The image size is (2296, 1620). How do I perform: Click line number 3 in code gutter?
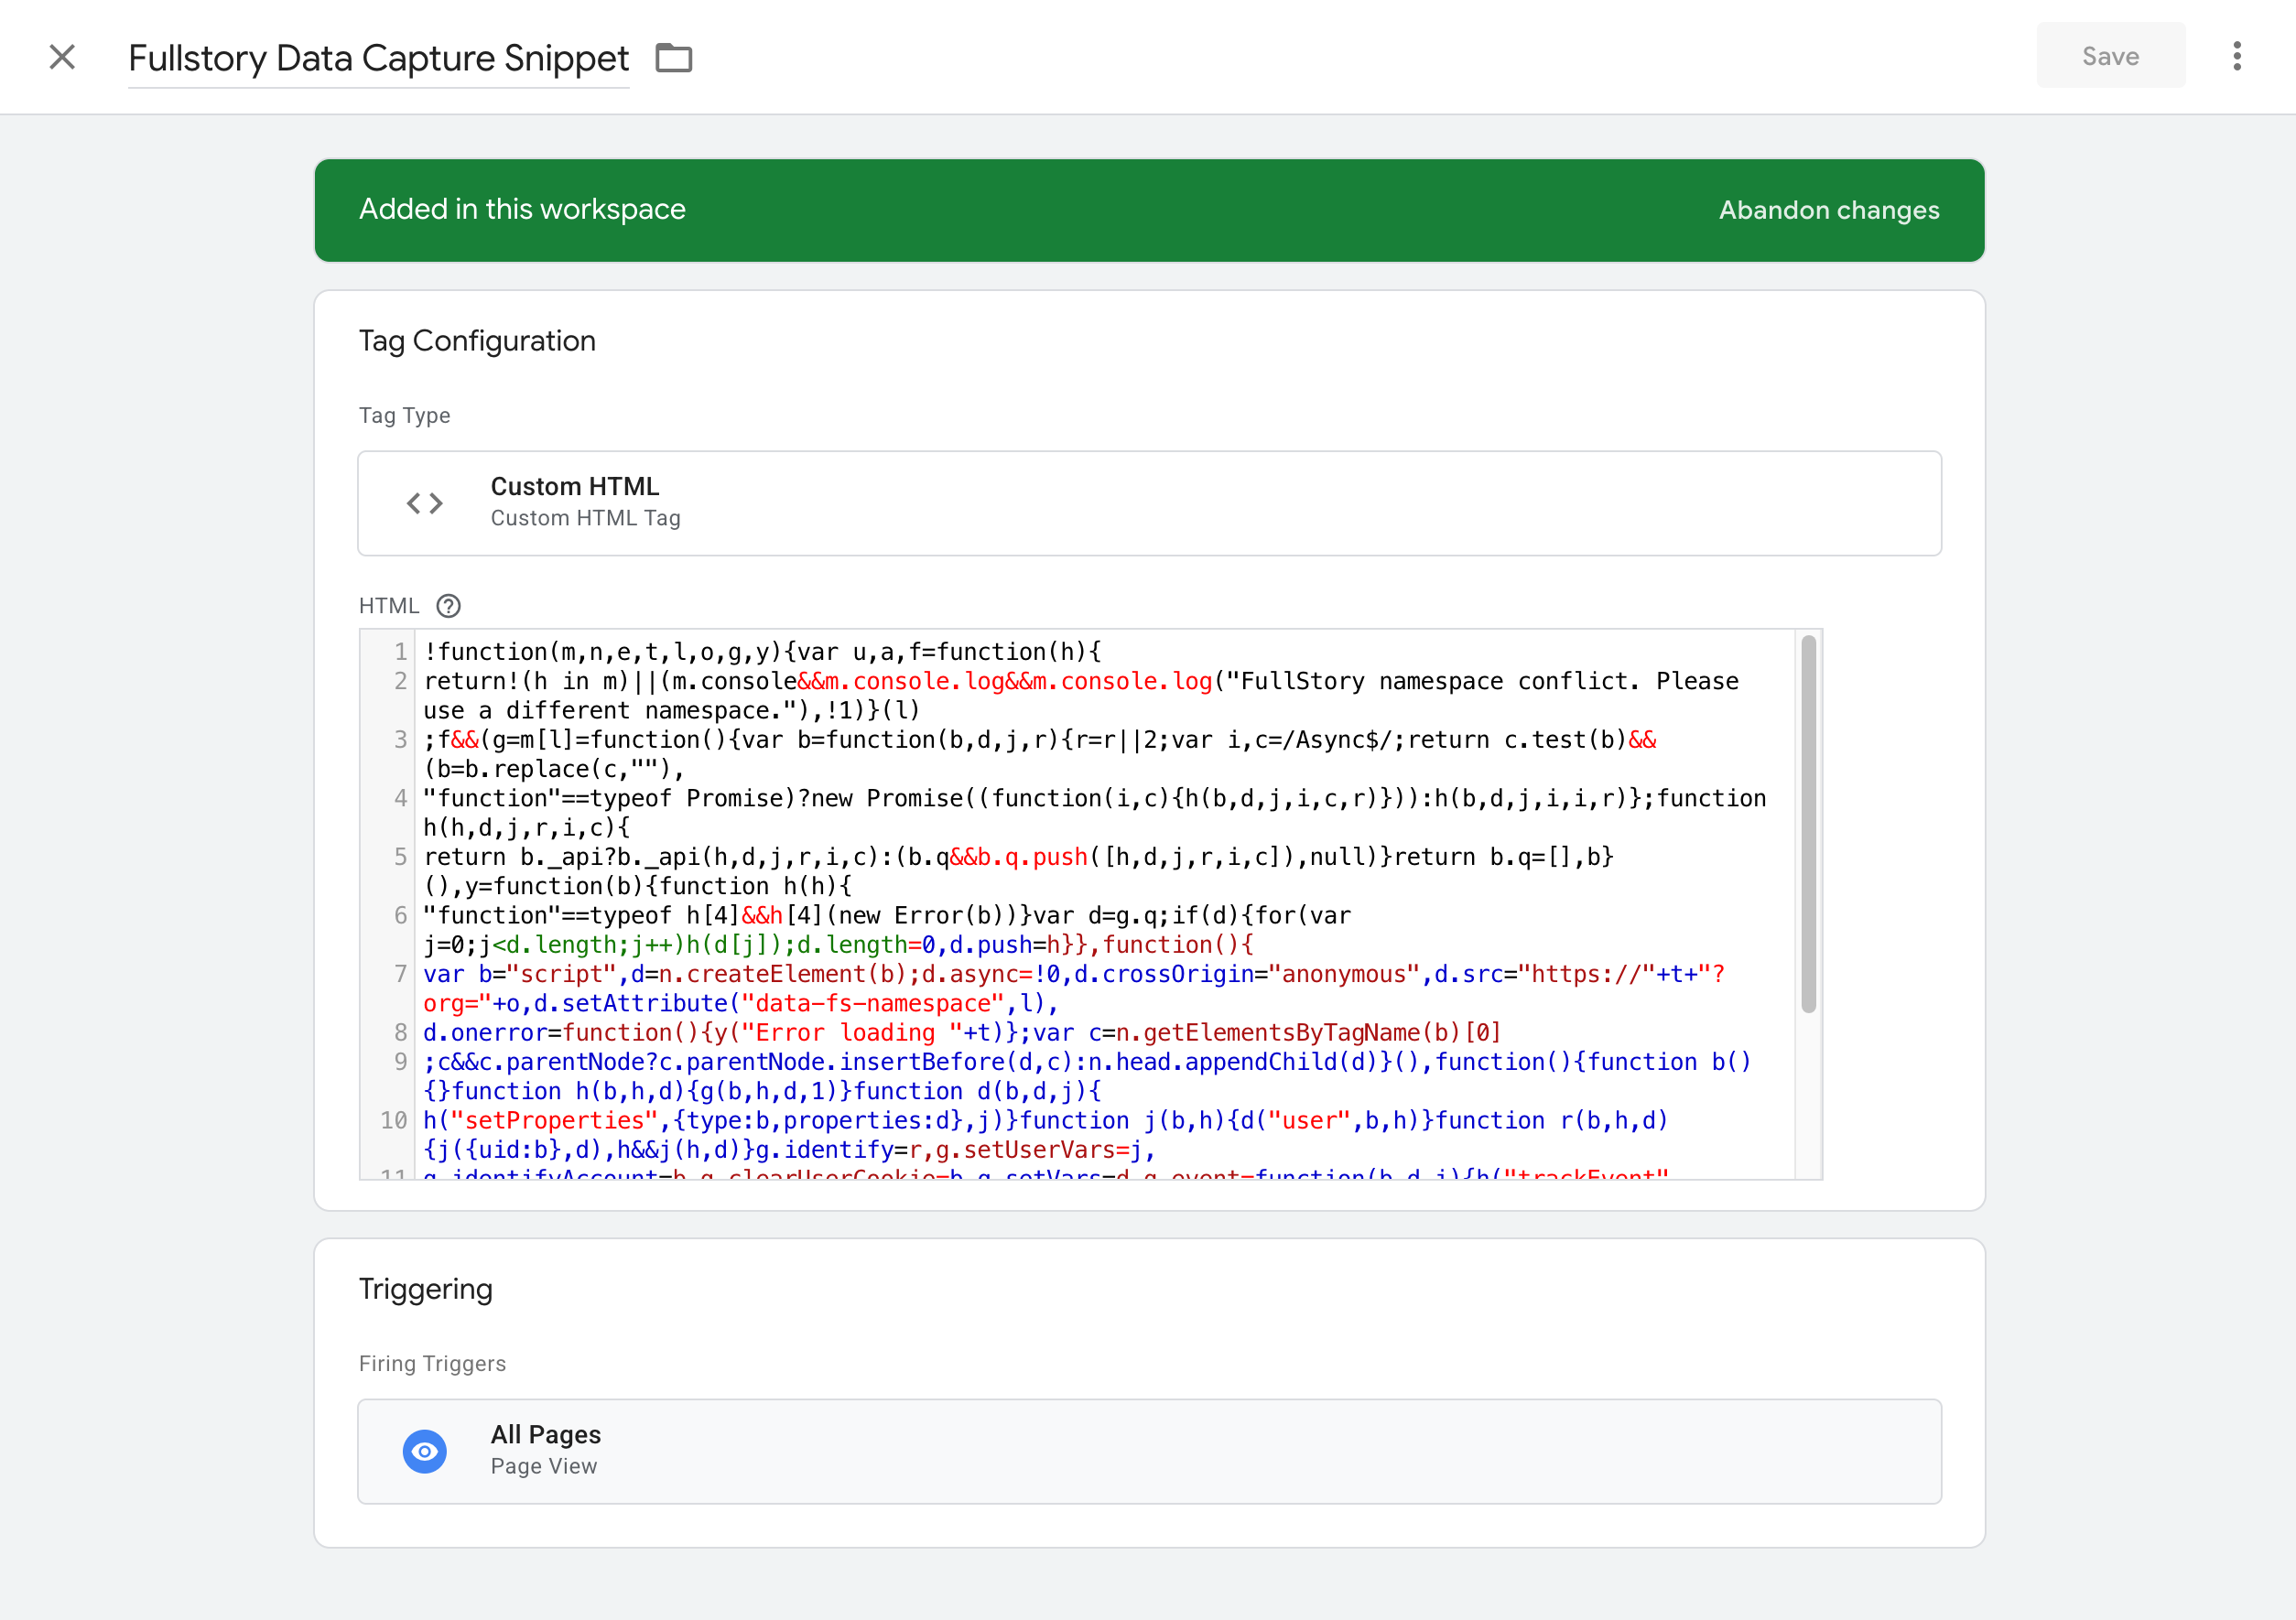(401, 740)
